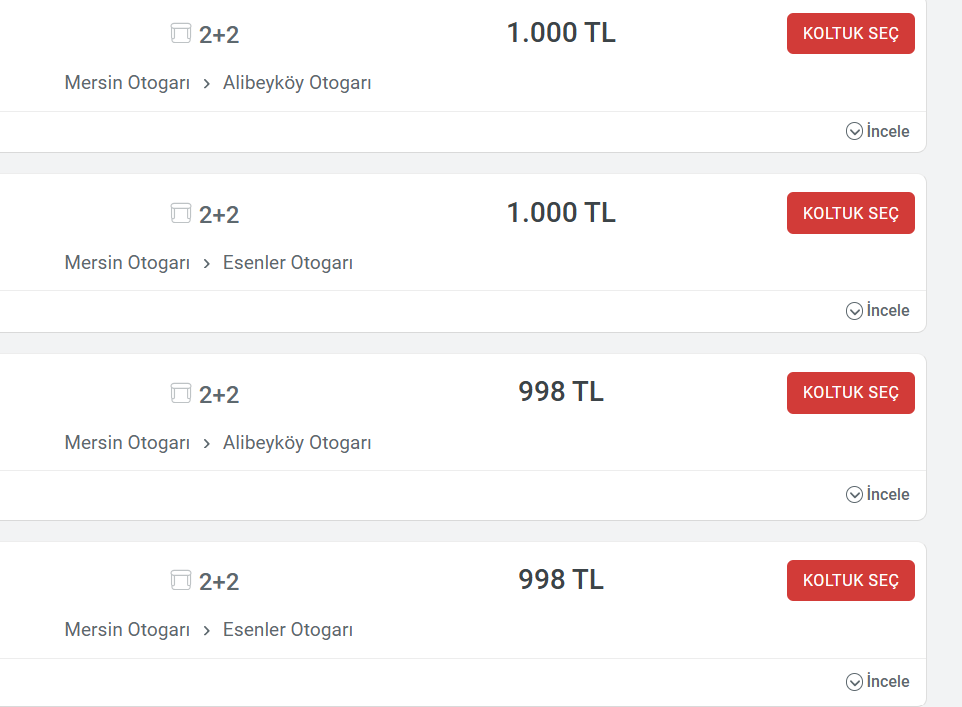Click Mersin Otogarı on 1.000 TL Esenler trip

pos(127,263)
